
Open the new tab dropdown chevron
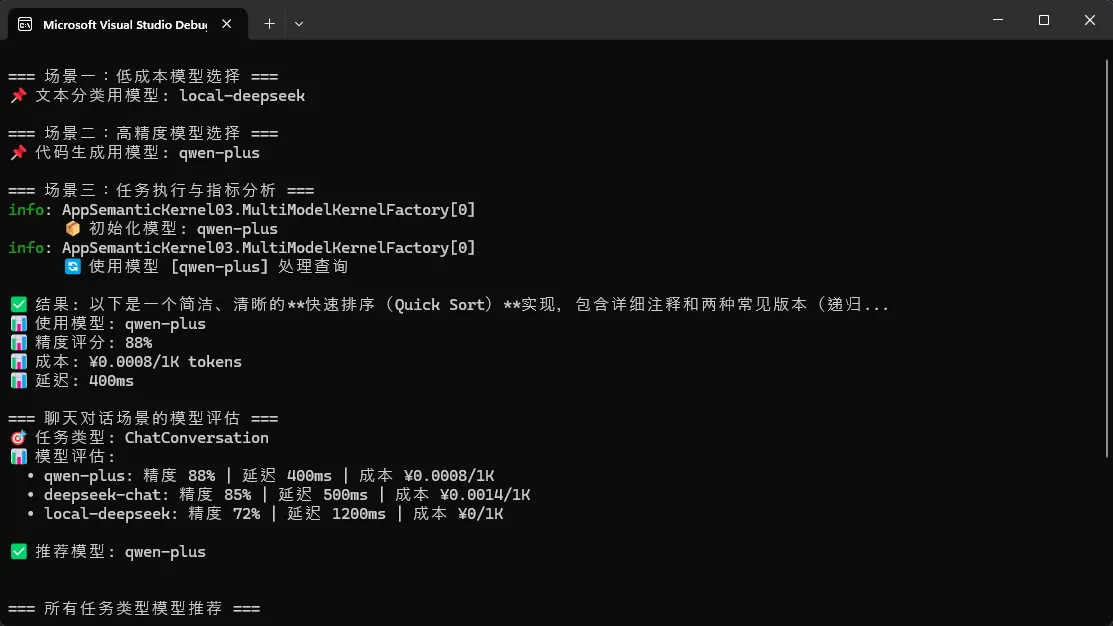coord(299,23)
